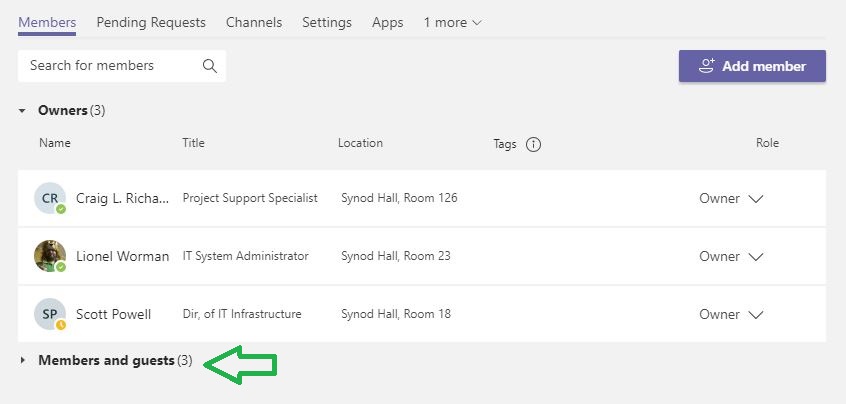The image size is (846, 404).
Task: Click the Name column header
Action: tap(54, 143)
